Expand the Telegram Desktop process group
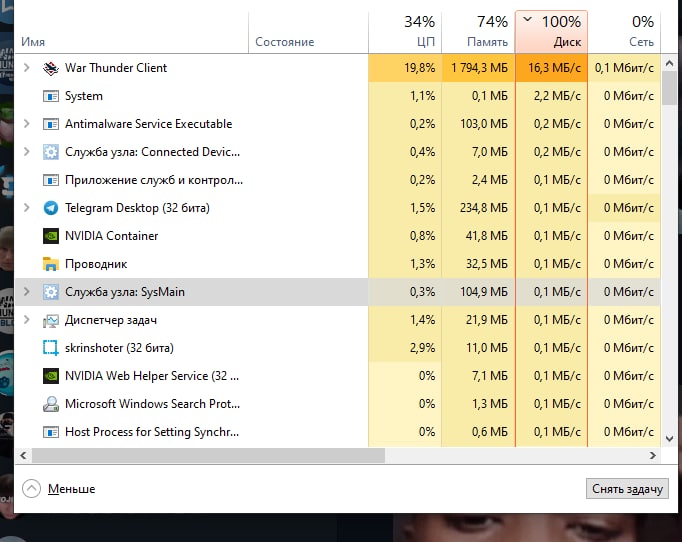The image size is (682, 542). [x=27, y=208]
